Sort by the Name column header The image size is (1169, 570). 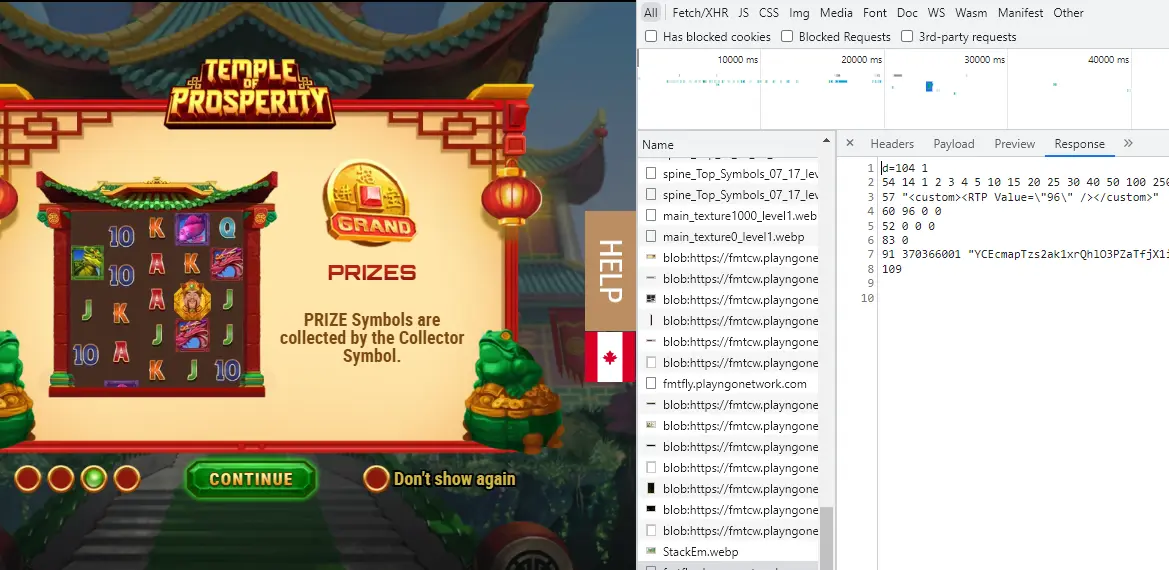tap(658, 145)
